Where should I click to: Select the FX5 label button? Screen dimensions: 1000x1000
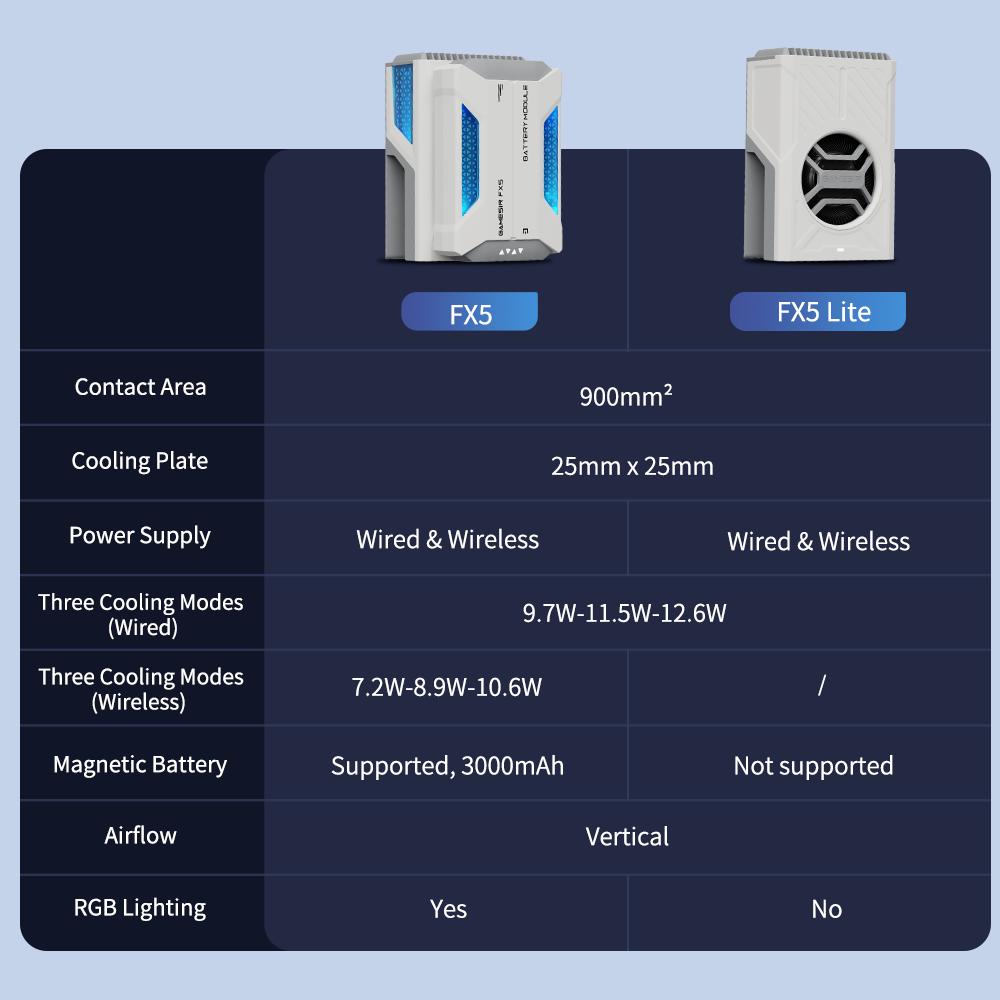click(470, 313)
